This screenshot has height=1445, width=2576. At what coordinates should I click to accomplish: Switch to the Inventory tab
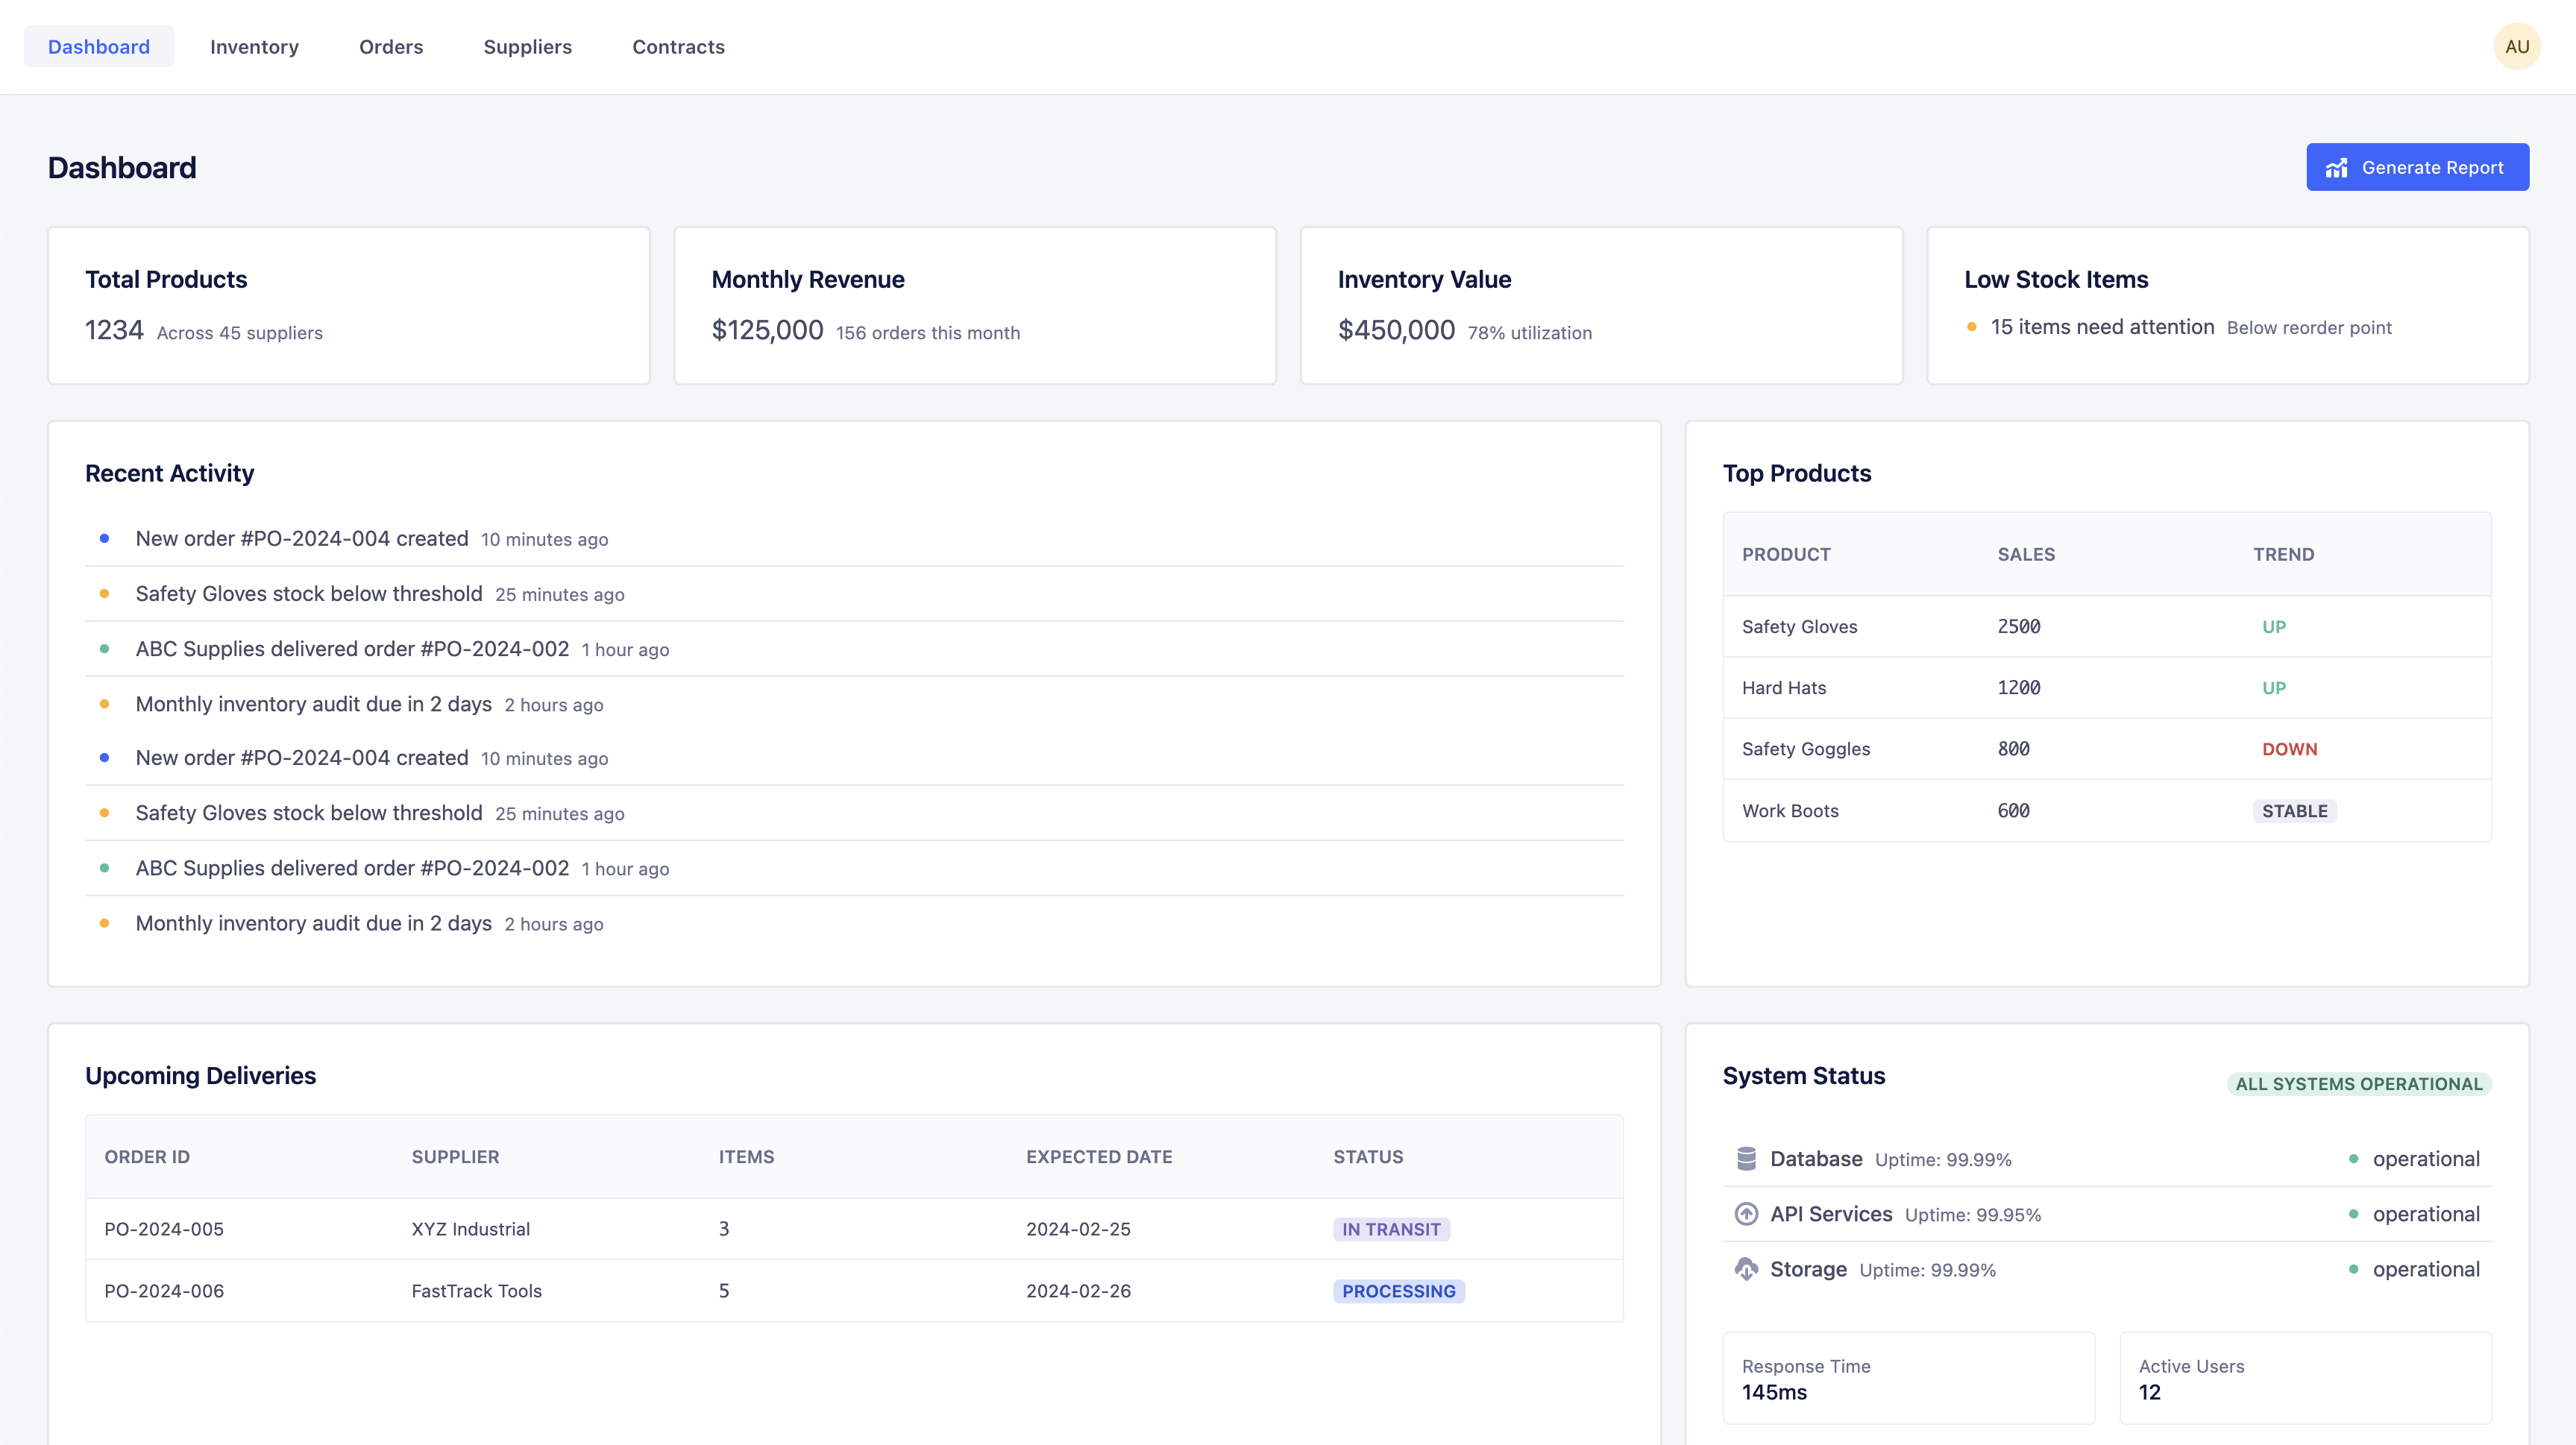click(254, 47)
